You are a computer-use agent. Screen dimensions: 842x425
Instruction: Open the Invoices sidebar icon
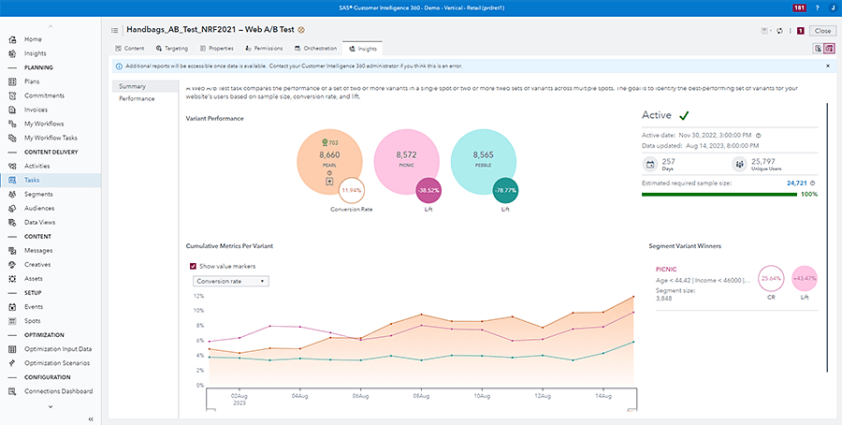pyautogui.click(x=12, y=110)
